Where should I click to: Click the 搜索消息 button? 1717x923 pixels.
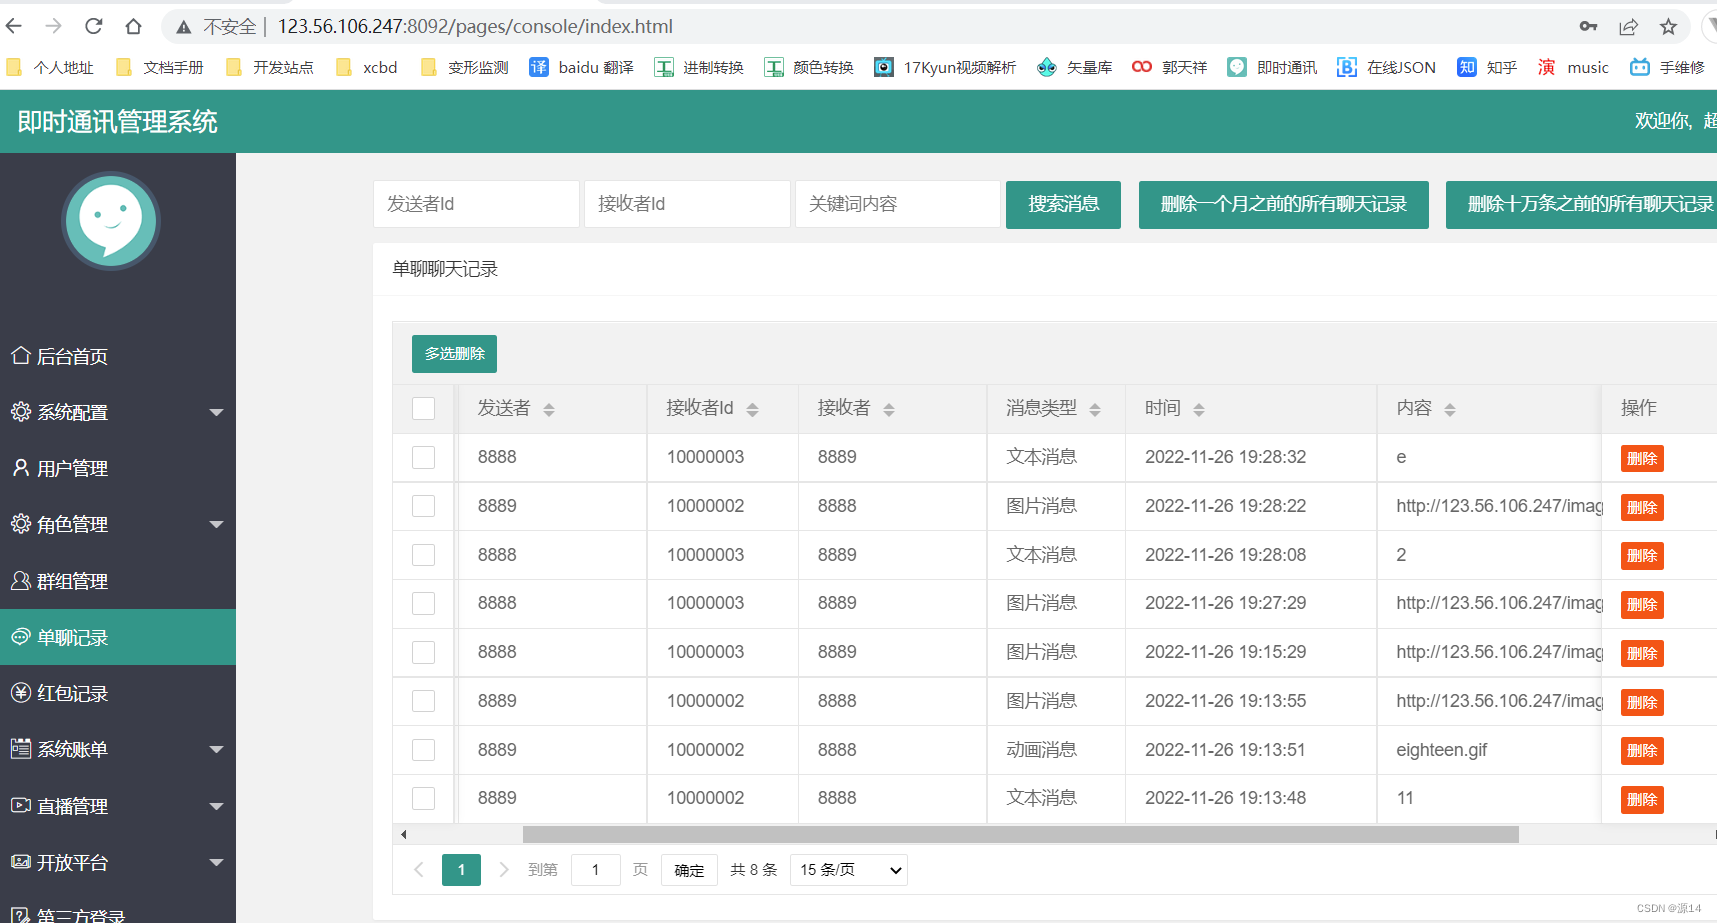click(x=1063, y=204)
